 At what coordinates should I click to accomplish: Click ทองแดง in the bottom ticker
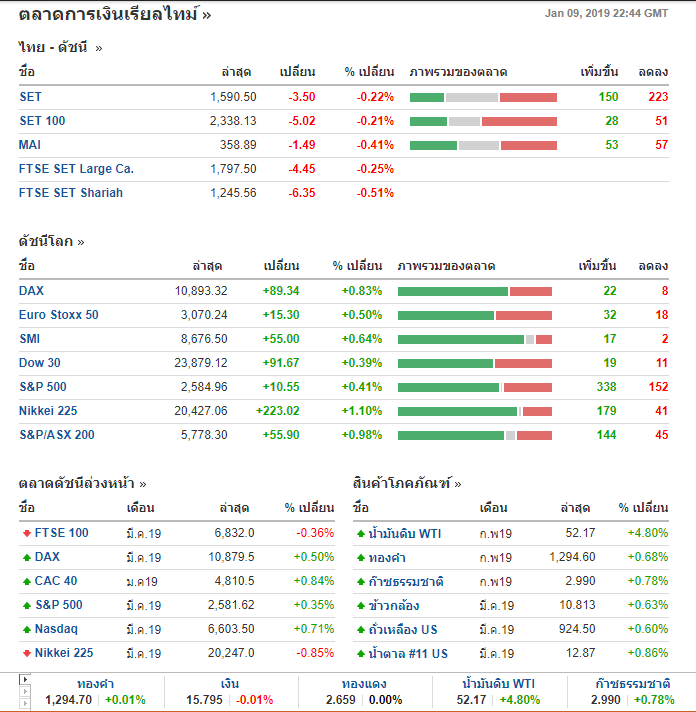[x=364, y=684]
